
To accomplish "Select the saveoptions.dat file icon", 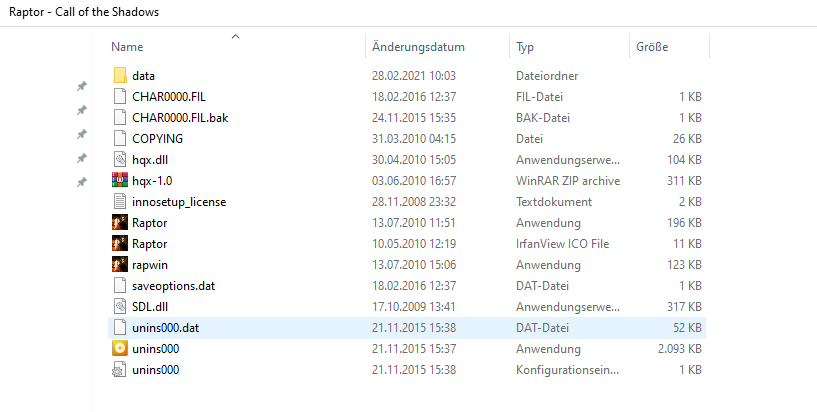I will point(120,285).
